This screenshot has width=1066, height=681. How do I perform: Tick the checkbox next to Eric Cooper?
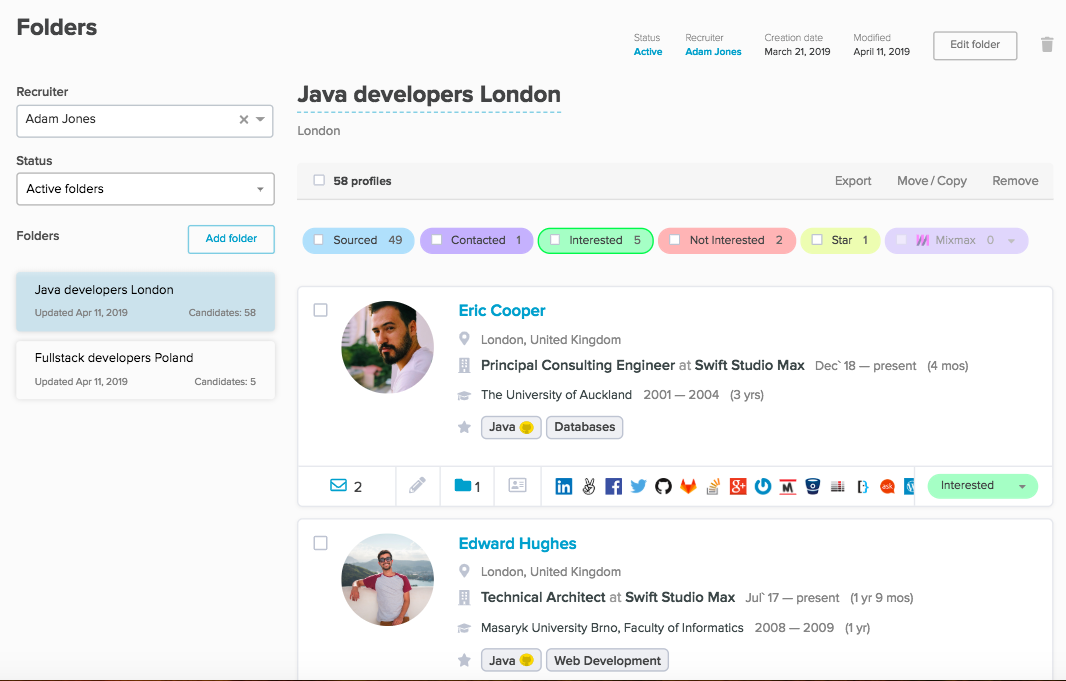pos(321,310)
